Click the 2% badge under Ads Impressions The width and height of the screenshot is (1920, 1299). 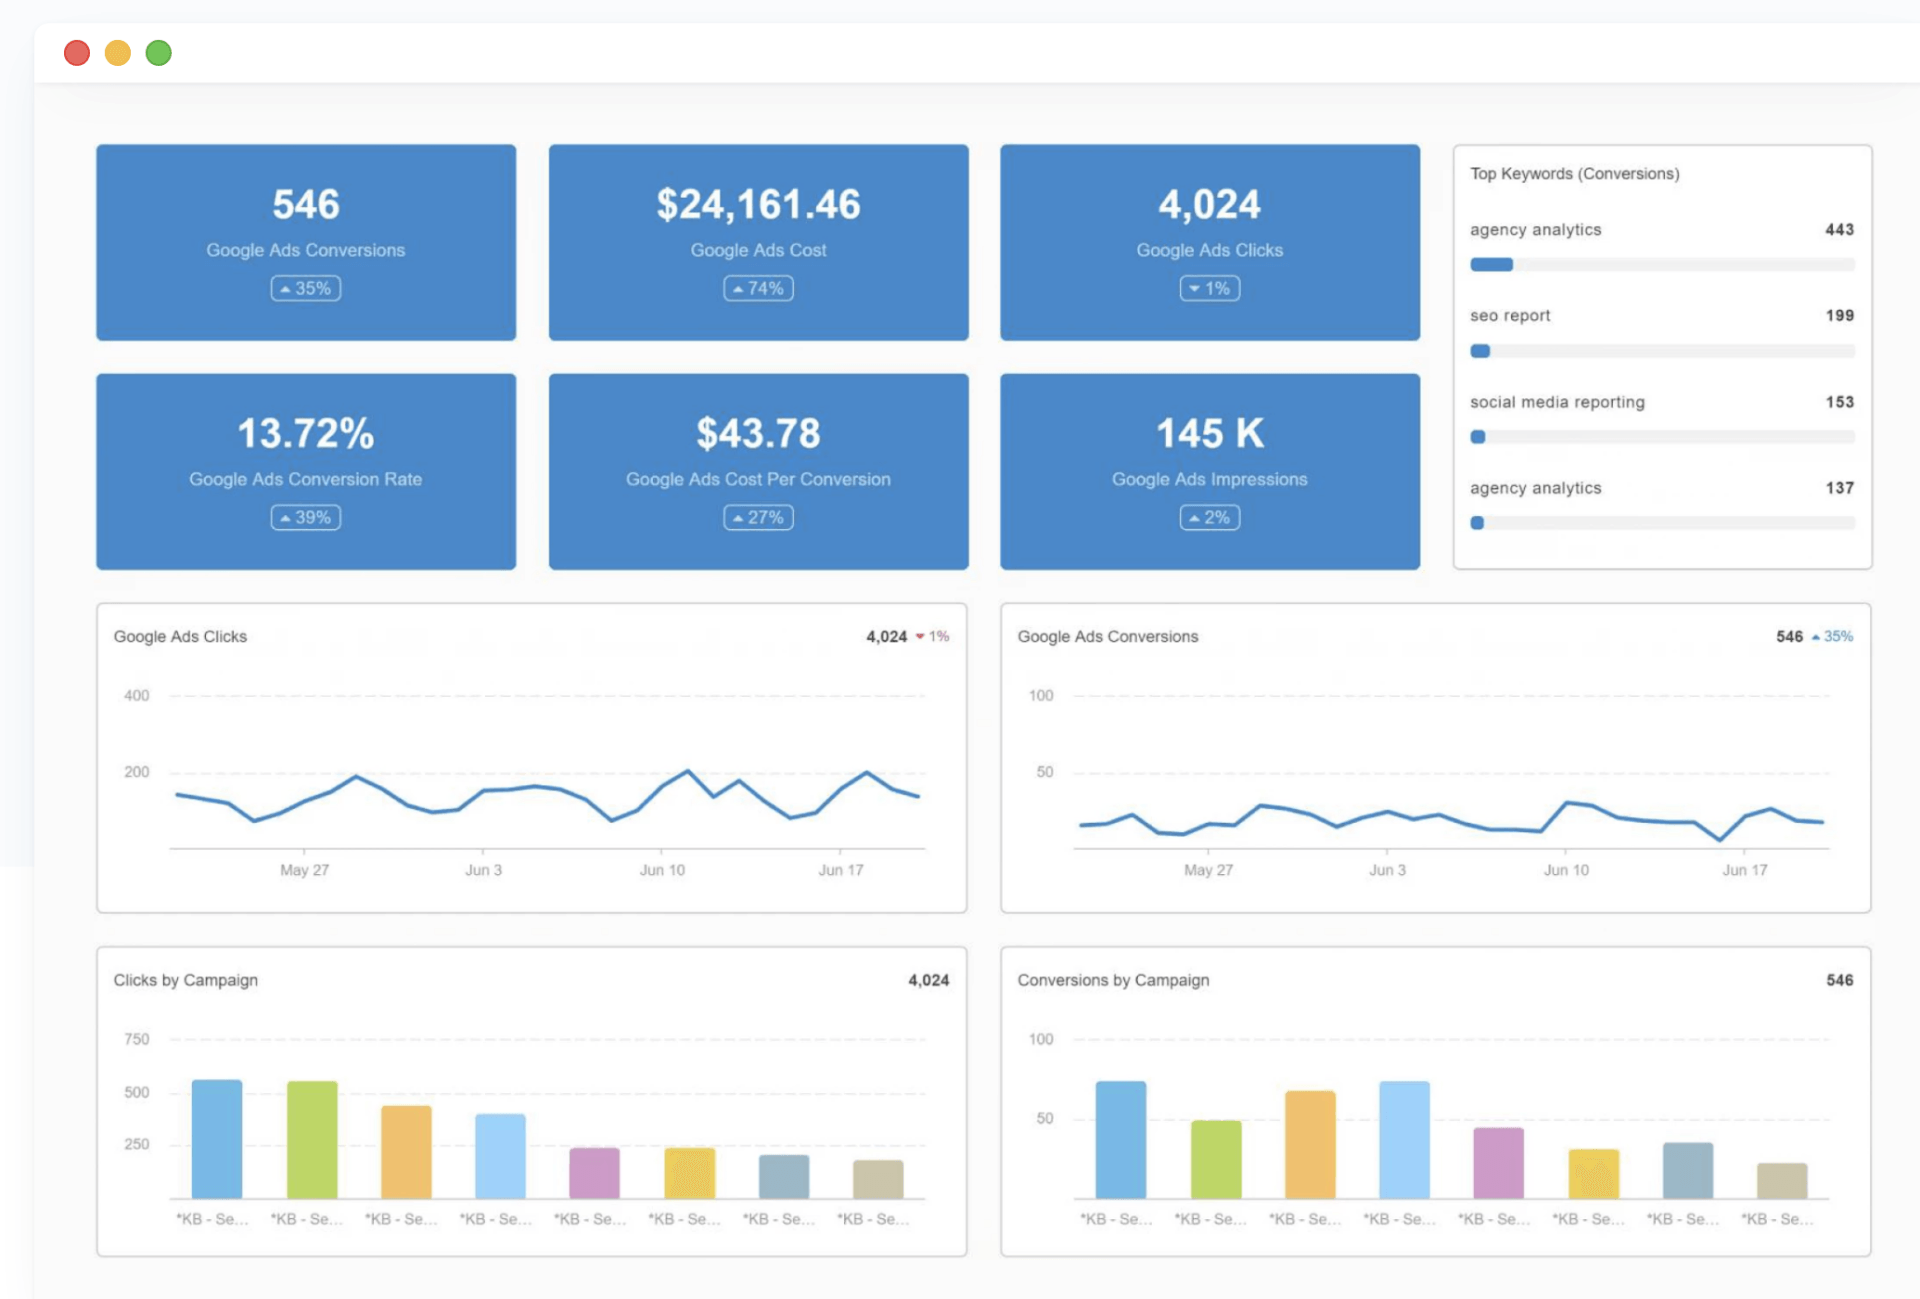pos(1209,518)
